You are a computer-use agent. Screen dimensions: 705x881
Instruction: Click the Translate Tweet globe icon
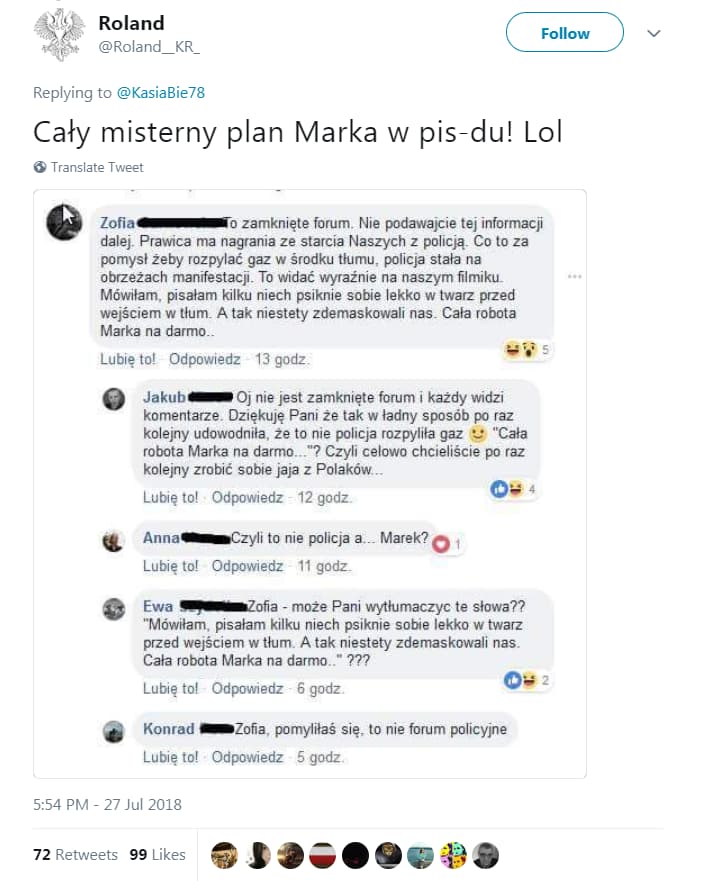pos(40,167)
